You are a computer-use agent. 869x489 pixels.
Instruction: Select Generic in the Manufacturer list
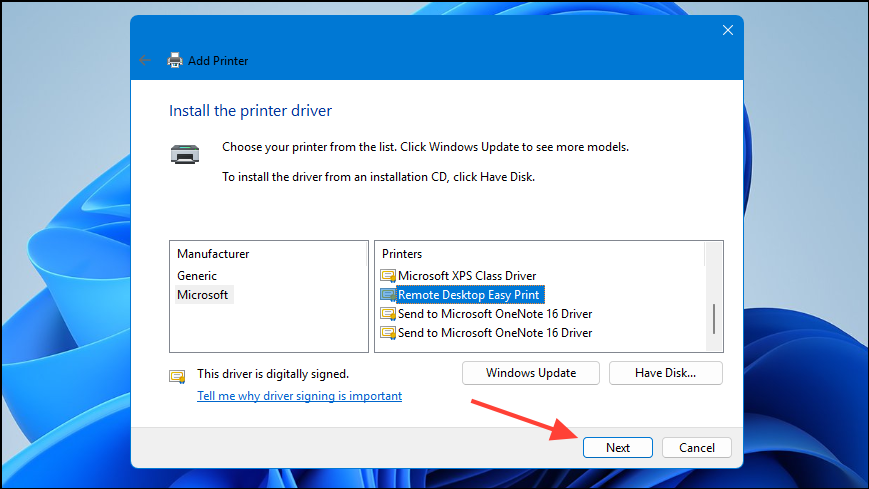point(197,276)
